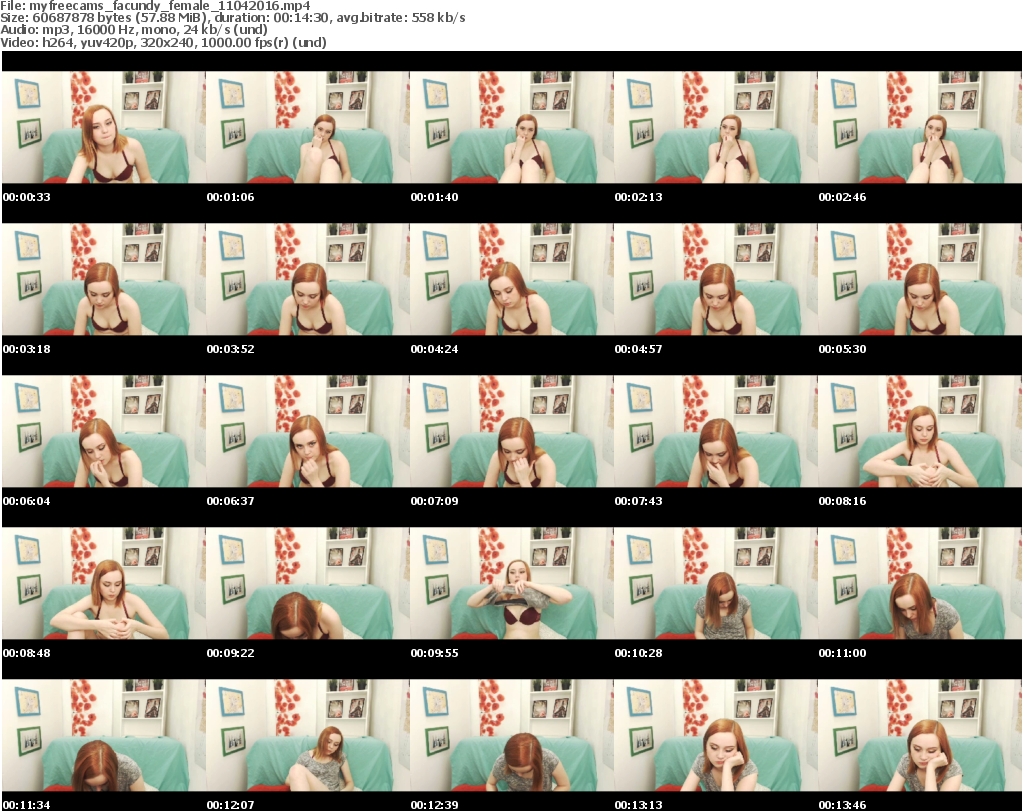Open the thumbnail above 00:01:40
The width and height of the screenshot is (1024, 811).
tap(511, 127)
